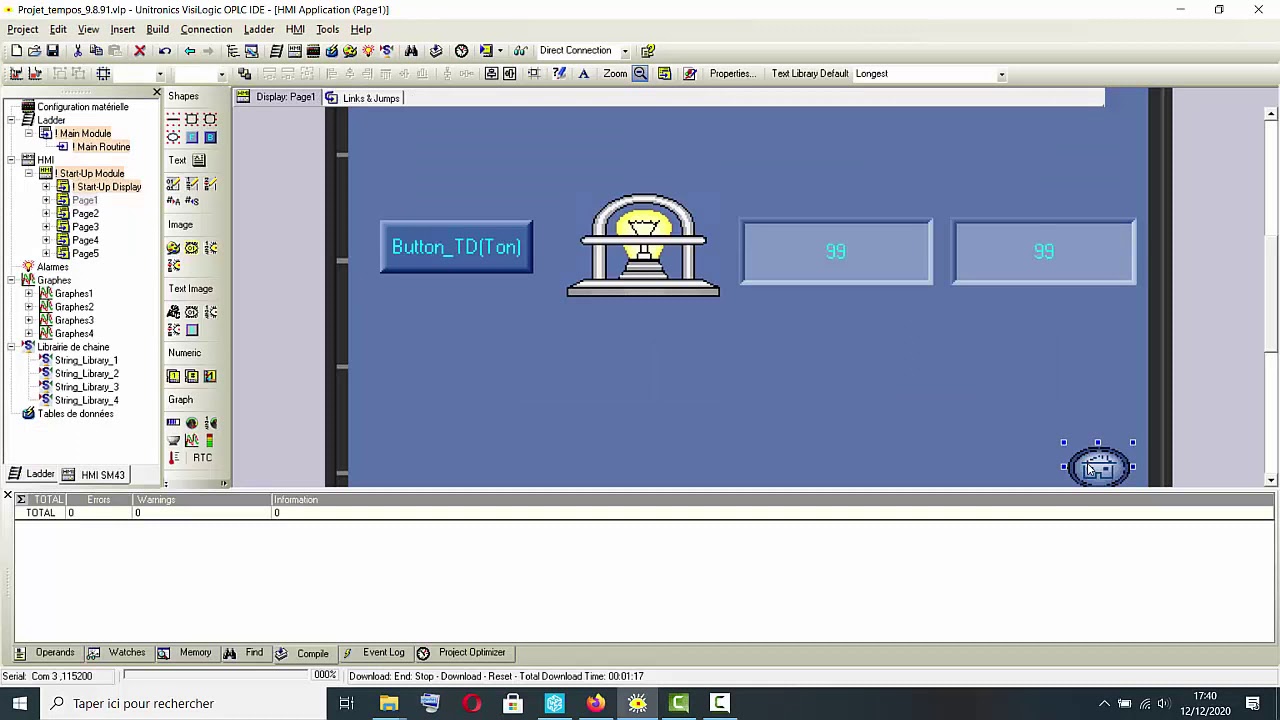Open the HMI menu
This screenshot has width=1280, height=720.
click(295, 29)
